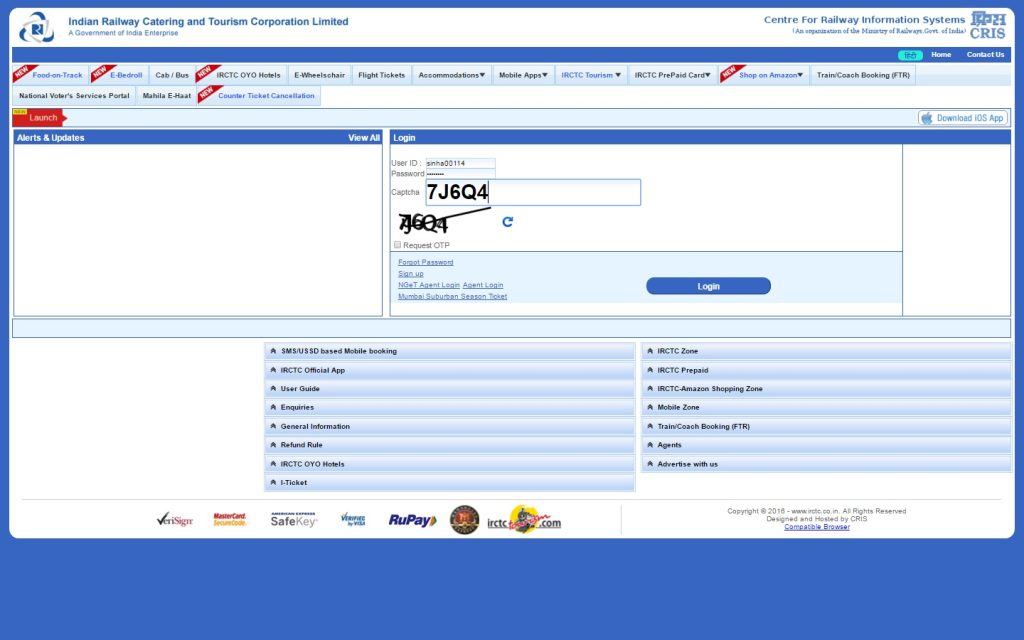
Task: Switch language with the Hindi toggle button
Action: pos(909,55)
